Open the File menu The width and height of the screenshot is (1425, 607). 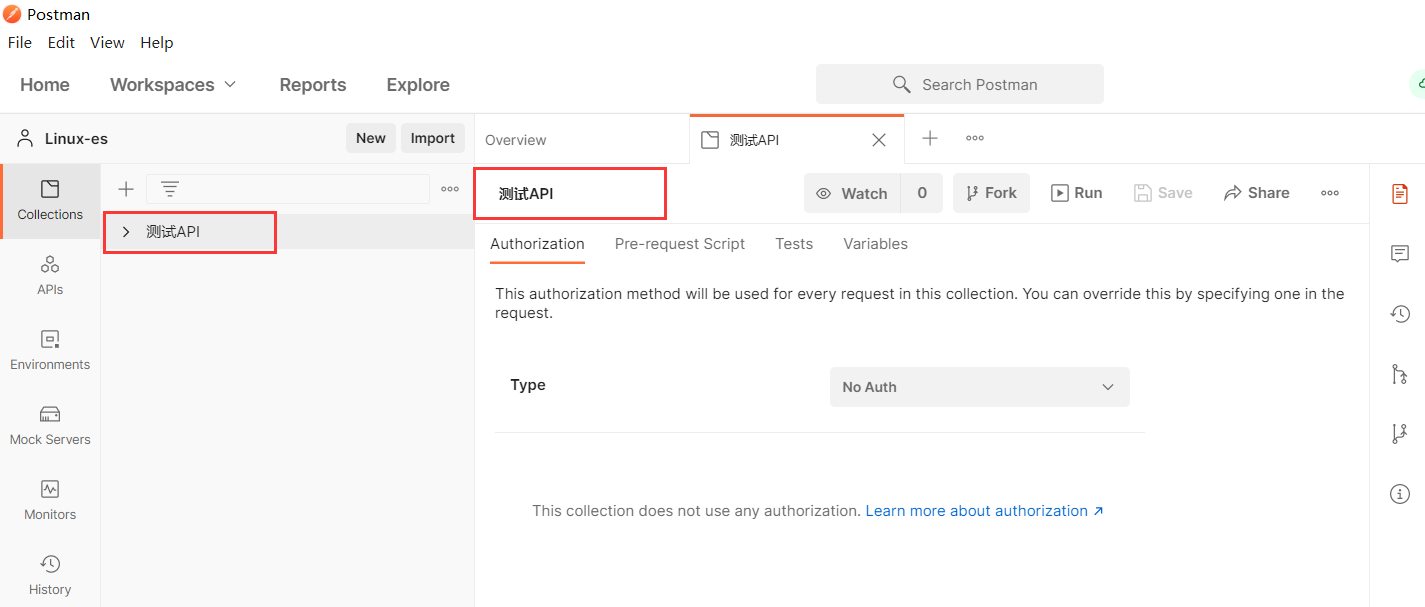coord(20,43)
